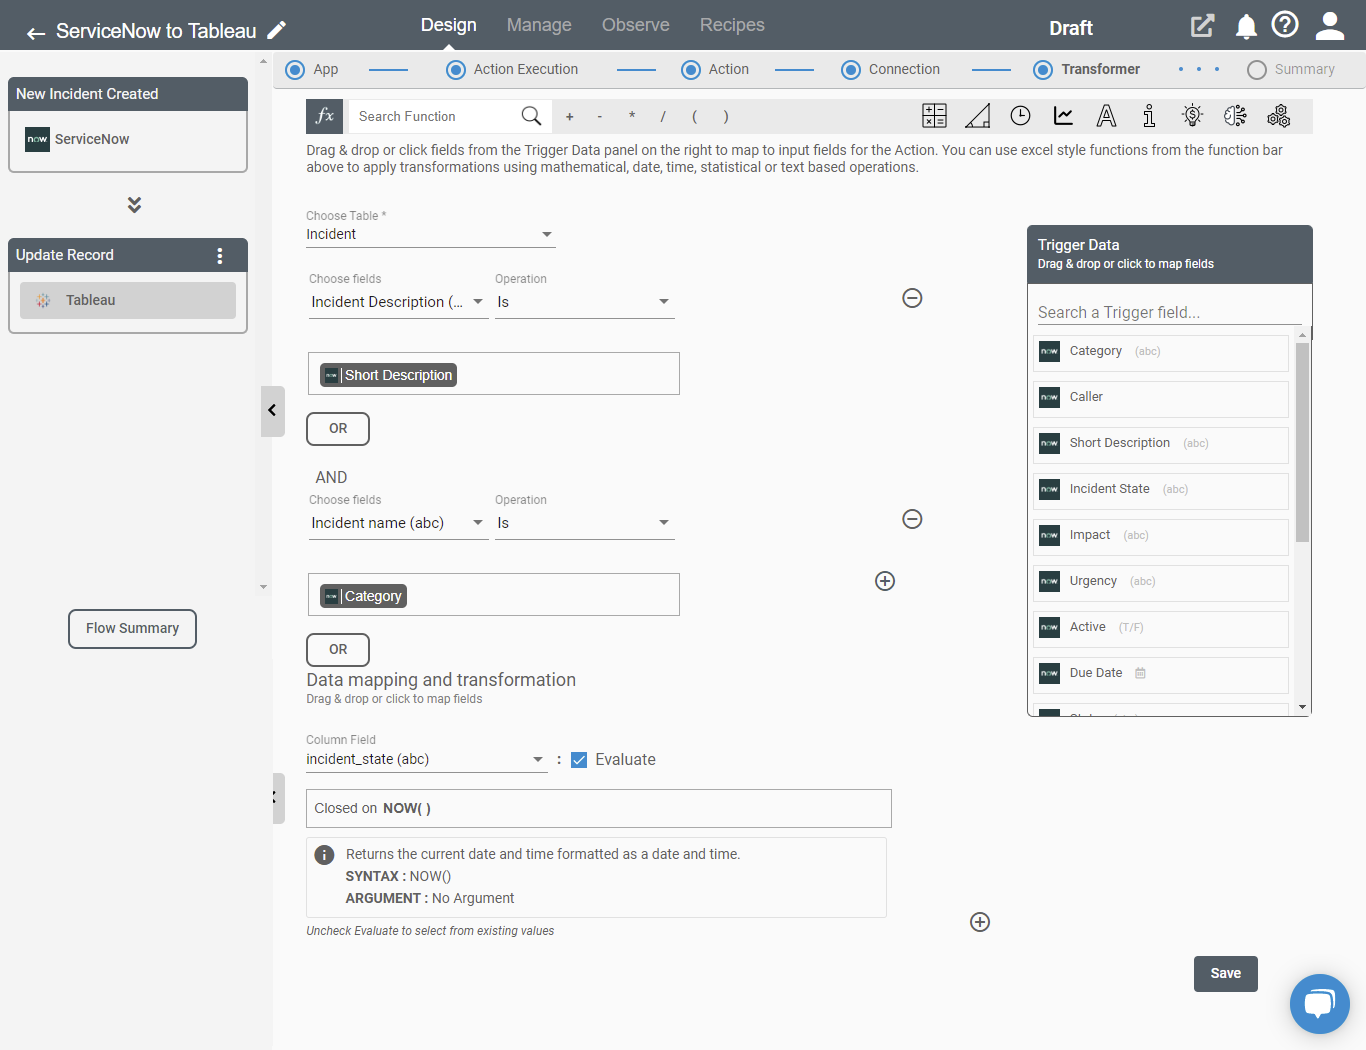Click Search a Trigger field input
This screenshot has height=1050, width=1366.
coord(1169,313)
